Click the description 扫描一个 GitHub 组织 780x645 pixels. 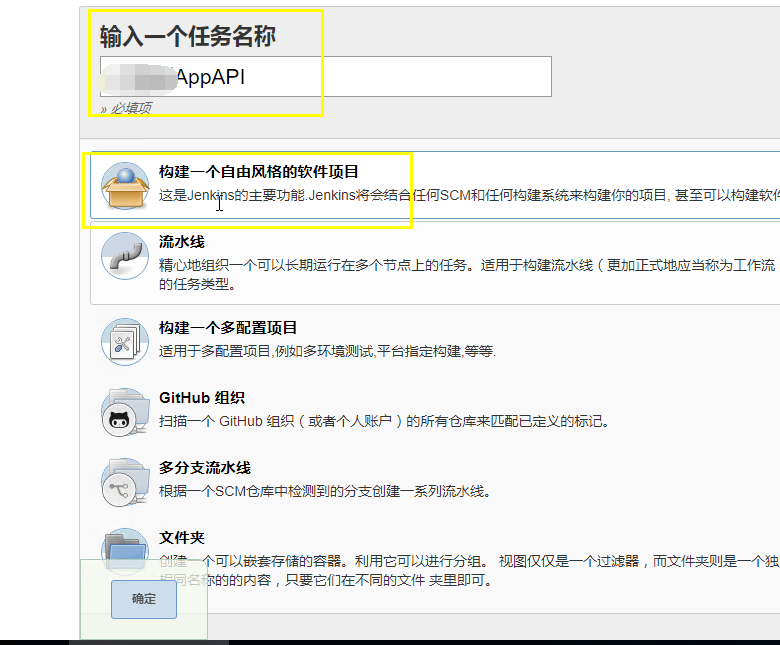point(384,421)
